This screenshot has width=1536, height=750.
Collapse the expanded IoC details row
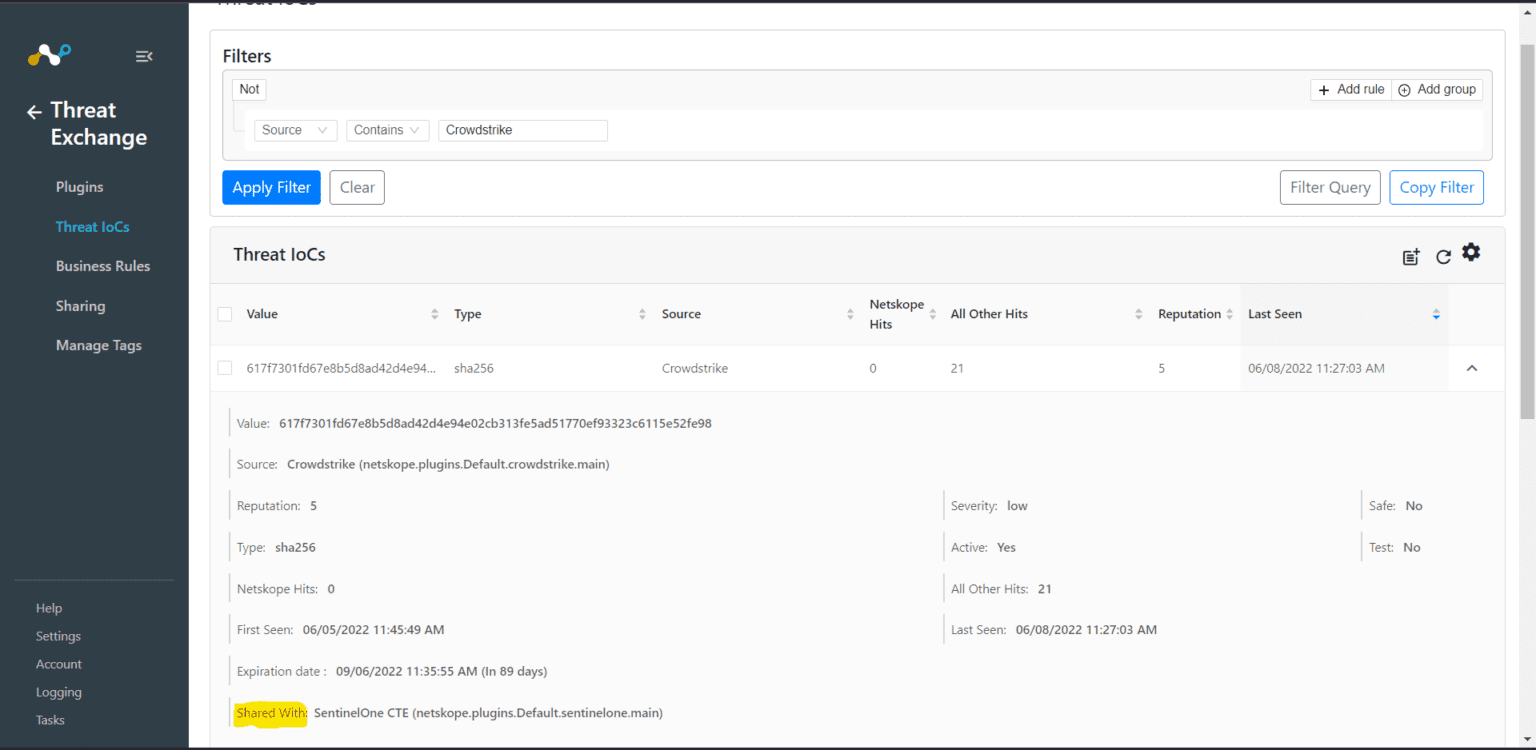(1471, 368)
